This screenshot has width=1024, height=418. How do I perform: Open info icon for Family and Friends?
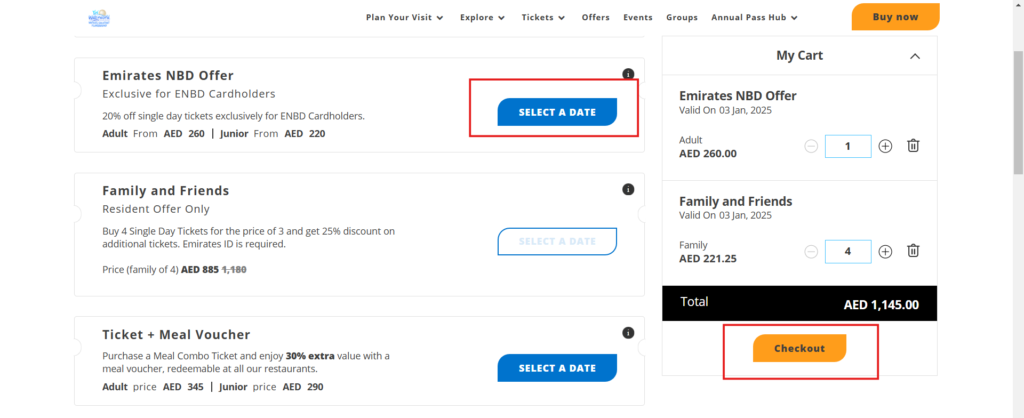(x=628, y=189)
